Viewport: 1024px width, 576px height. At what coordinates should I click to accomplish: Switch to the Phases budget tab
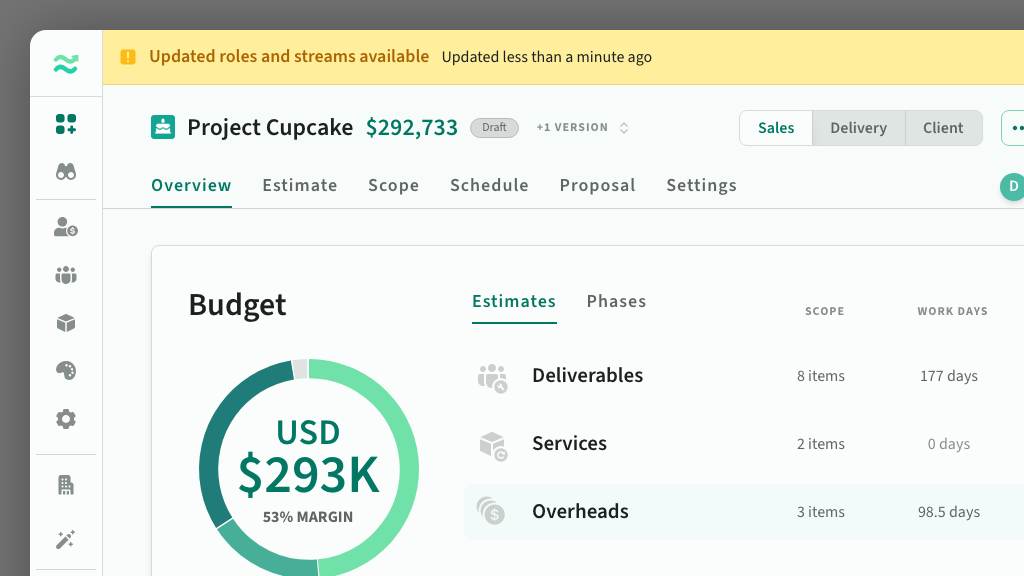click(x=616, y=301)
